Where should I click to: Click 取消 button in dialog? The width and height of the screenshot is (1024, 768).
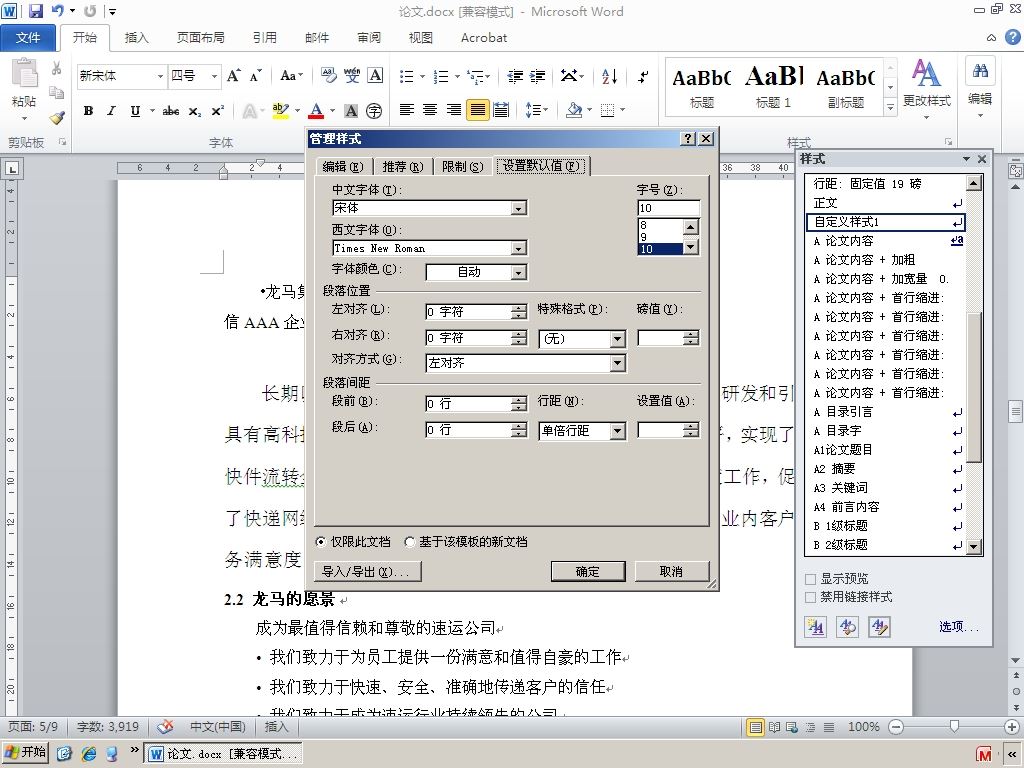[x=671, y=571]
